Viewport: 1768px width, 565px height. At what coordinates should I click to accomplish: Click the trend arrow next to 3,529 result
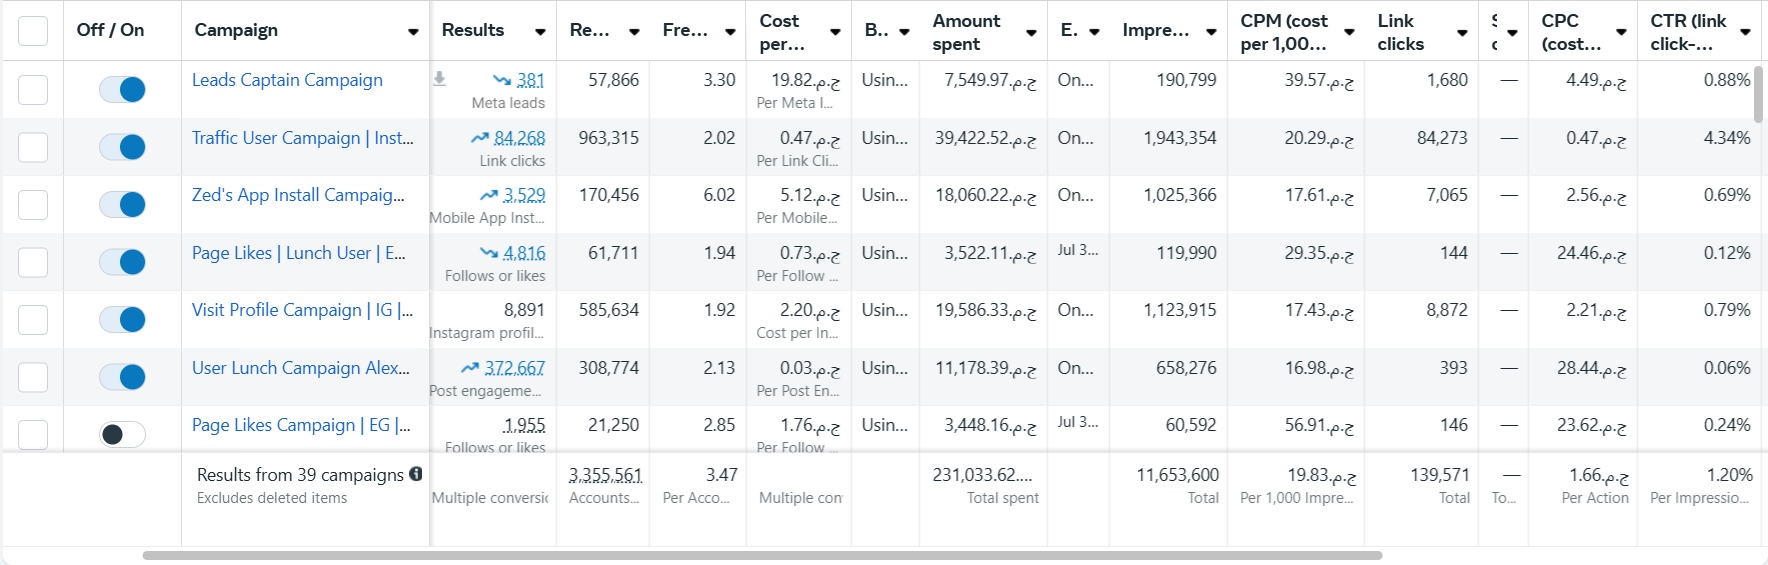489,195
